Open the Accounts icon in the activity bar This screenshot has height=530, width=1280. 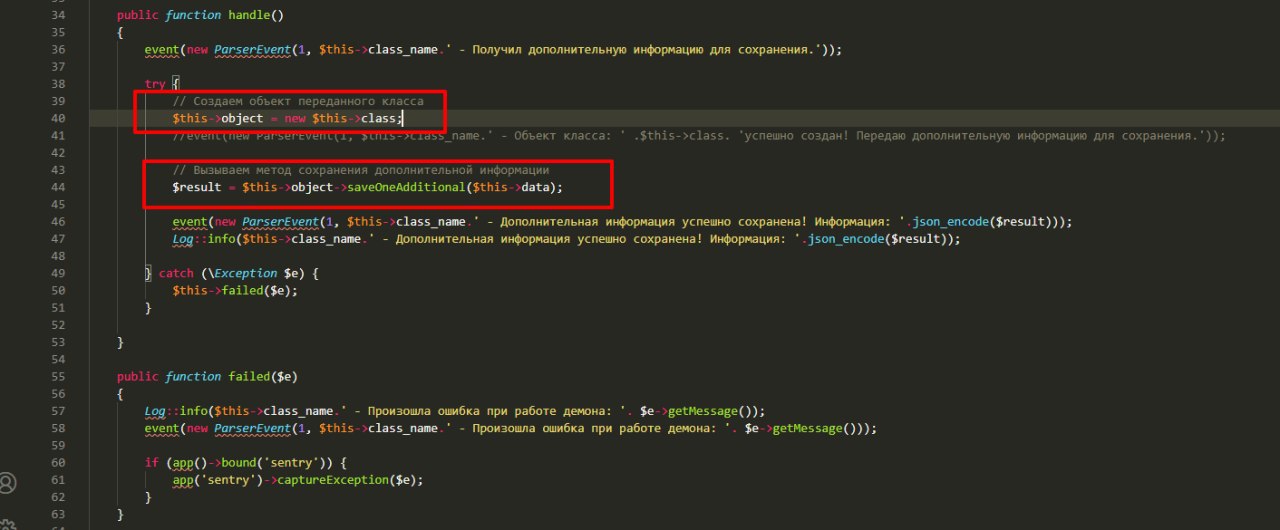click(8, 483)
